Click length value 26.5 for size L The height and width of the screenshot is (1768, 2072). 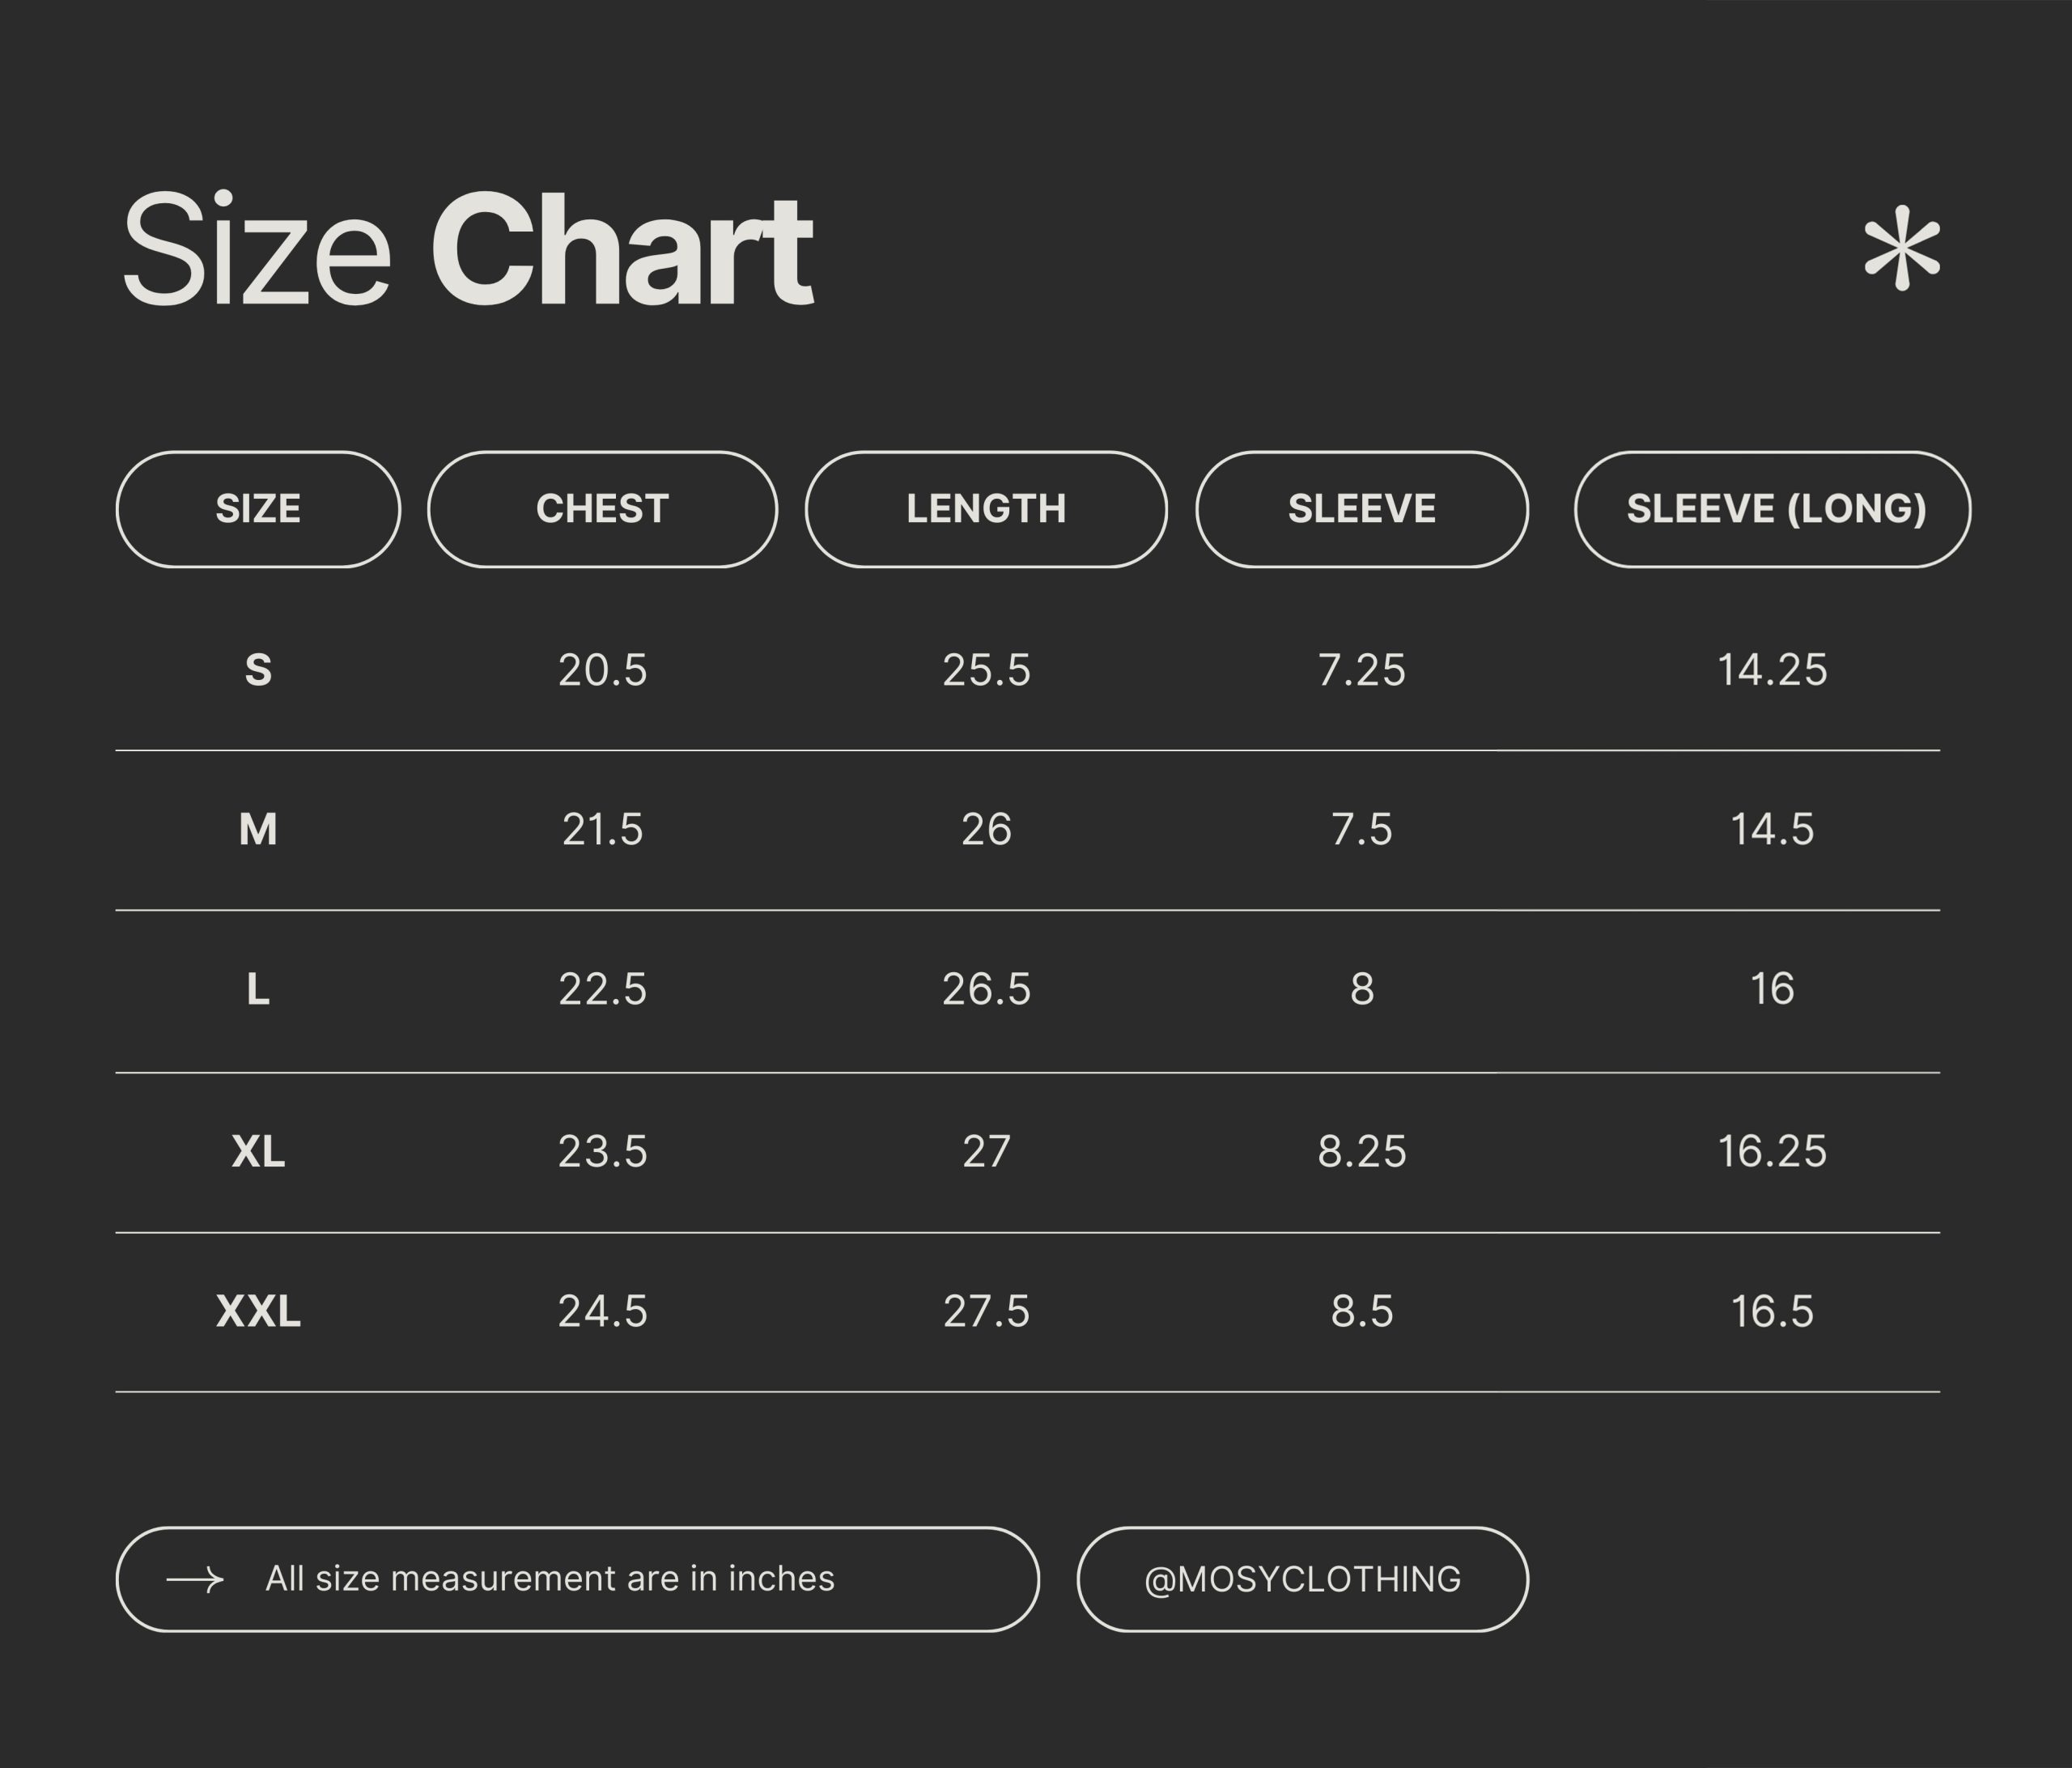986,990
